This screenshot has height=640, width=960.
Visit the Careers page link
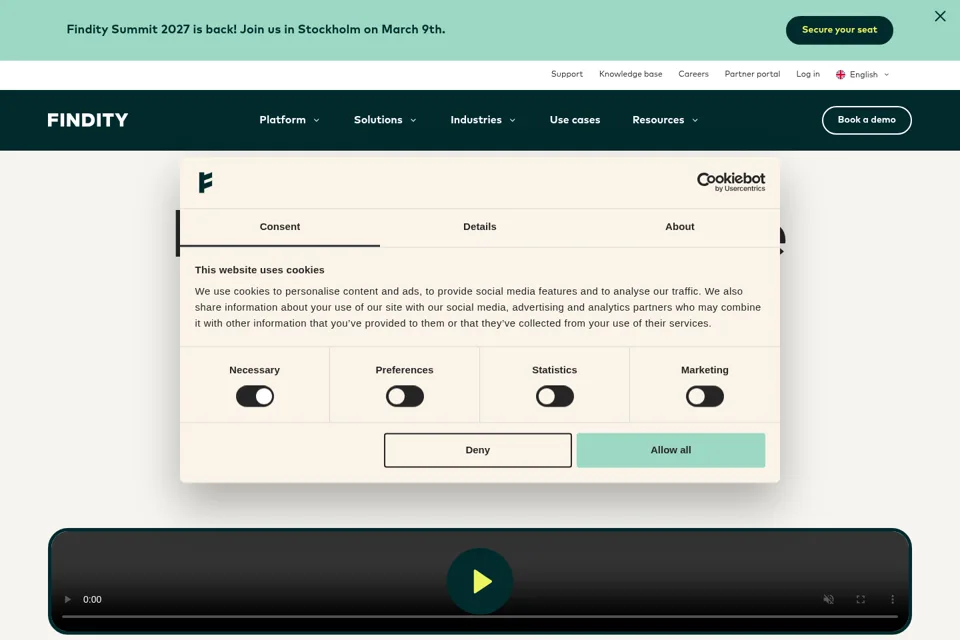click(693, 74)
